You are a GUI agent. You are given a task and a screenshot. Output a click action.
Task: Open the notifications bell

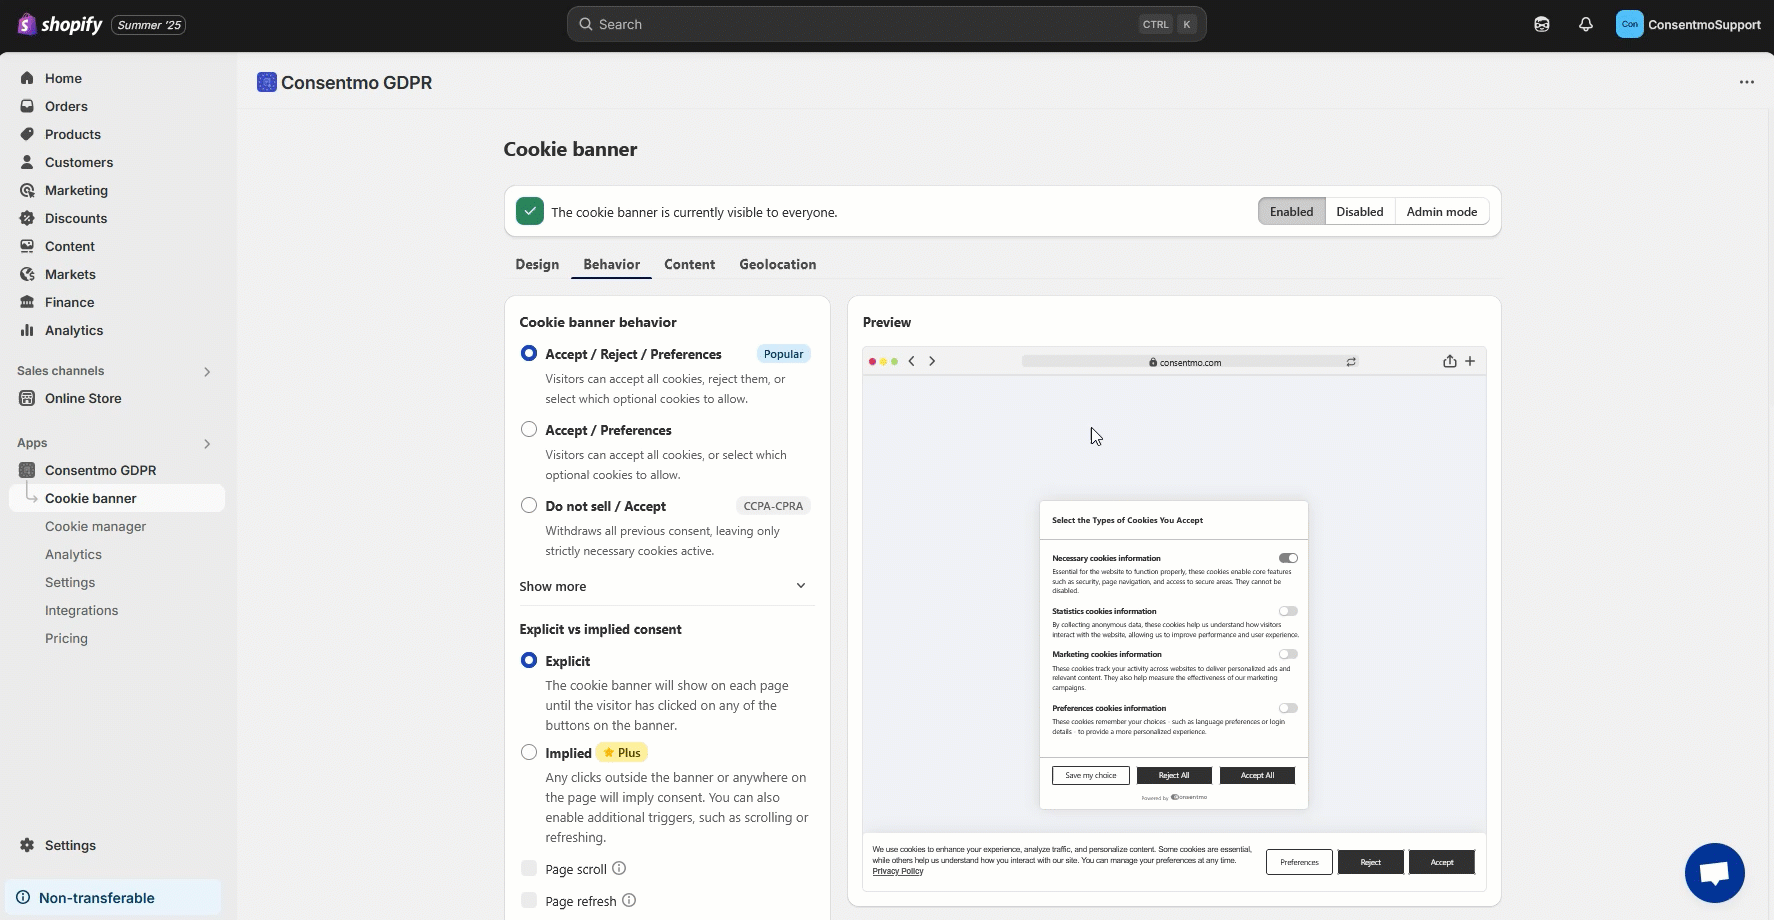pos(1586,24)
